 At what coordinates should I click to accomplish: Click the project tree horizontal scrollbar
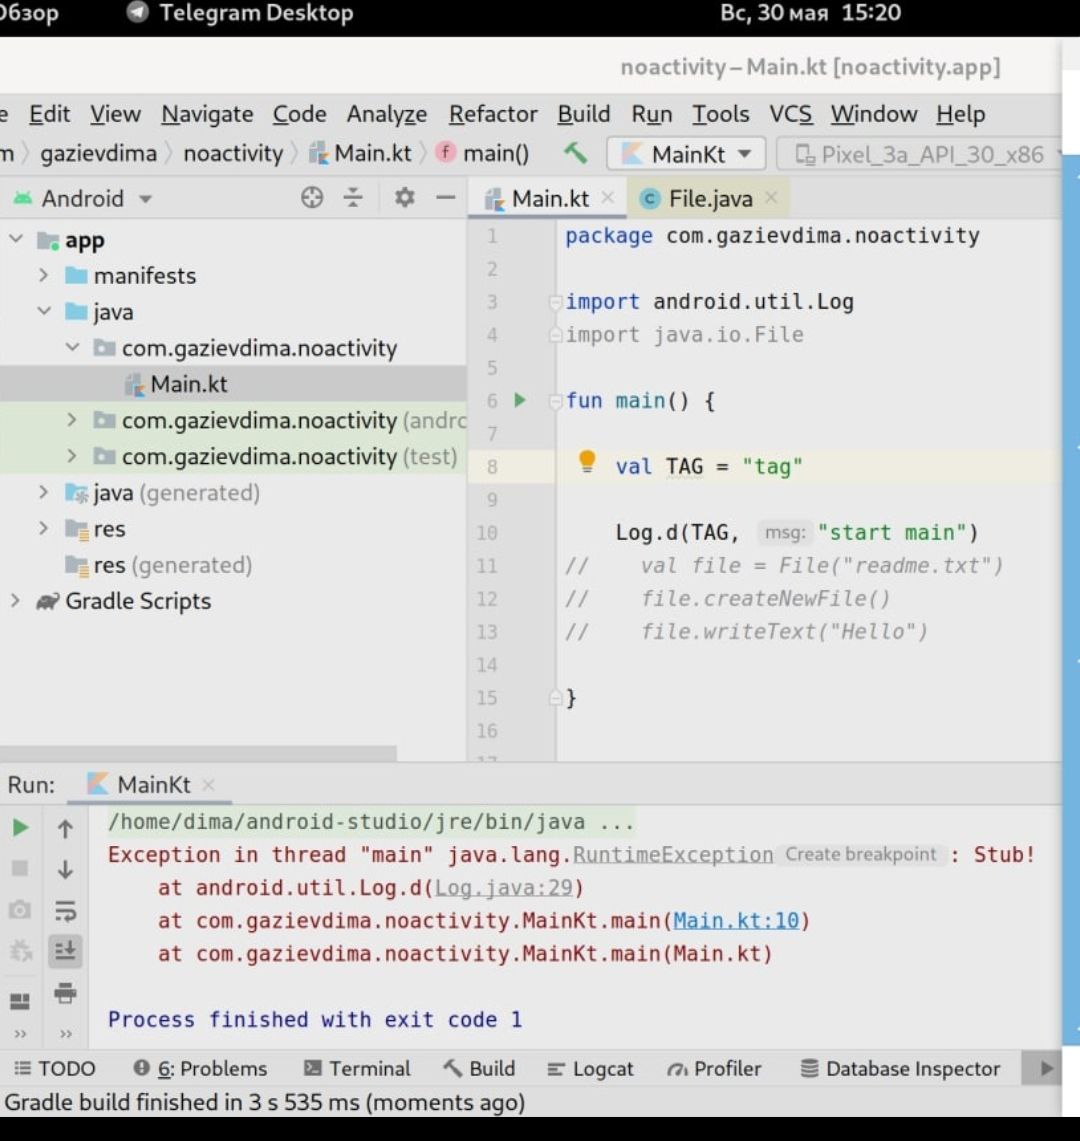click(198, 753)
